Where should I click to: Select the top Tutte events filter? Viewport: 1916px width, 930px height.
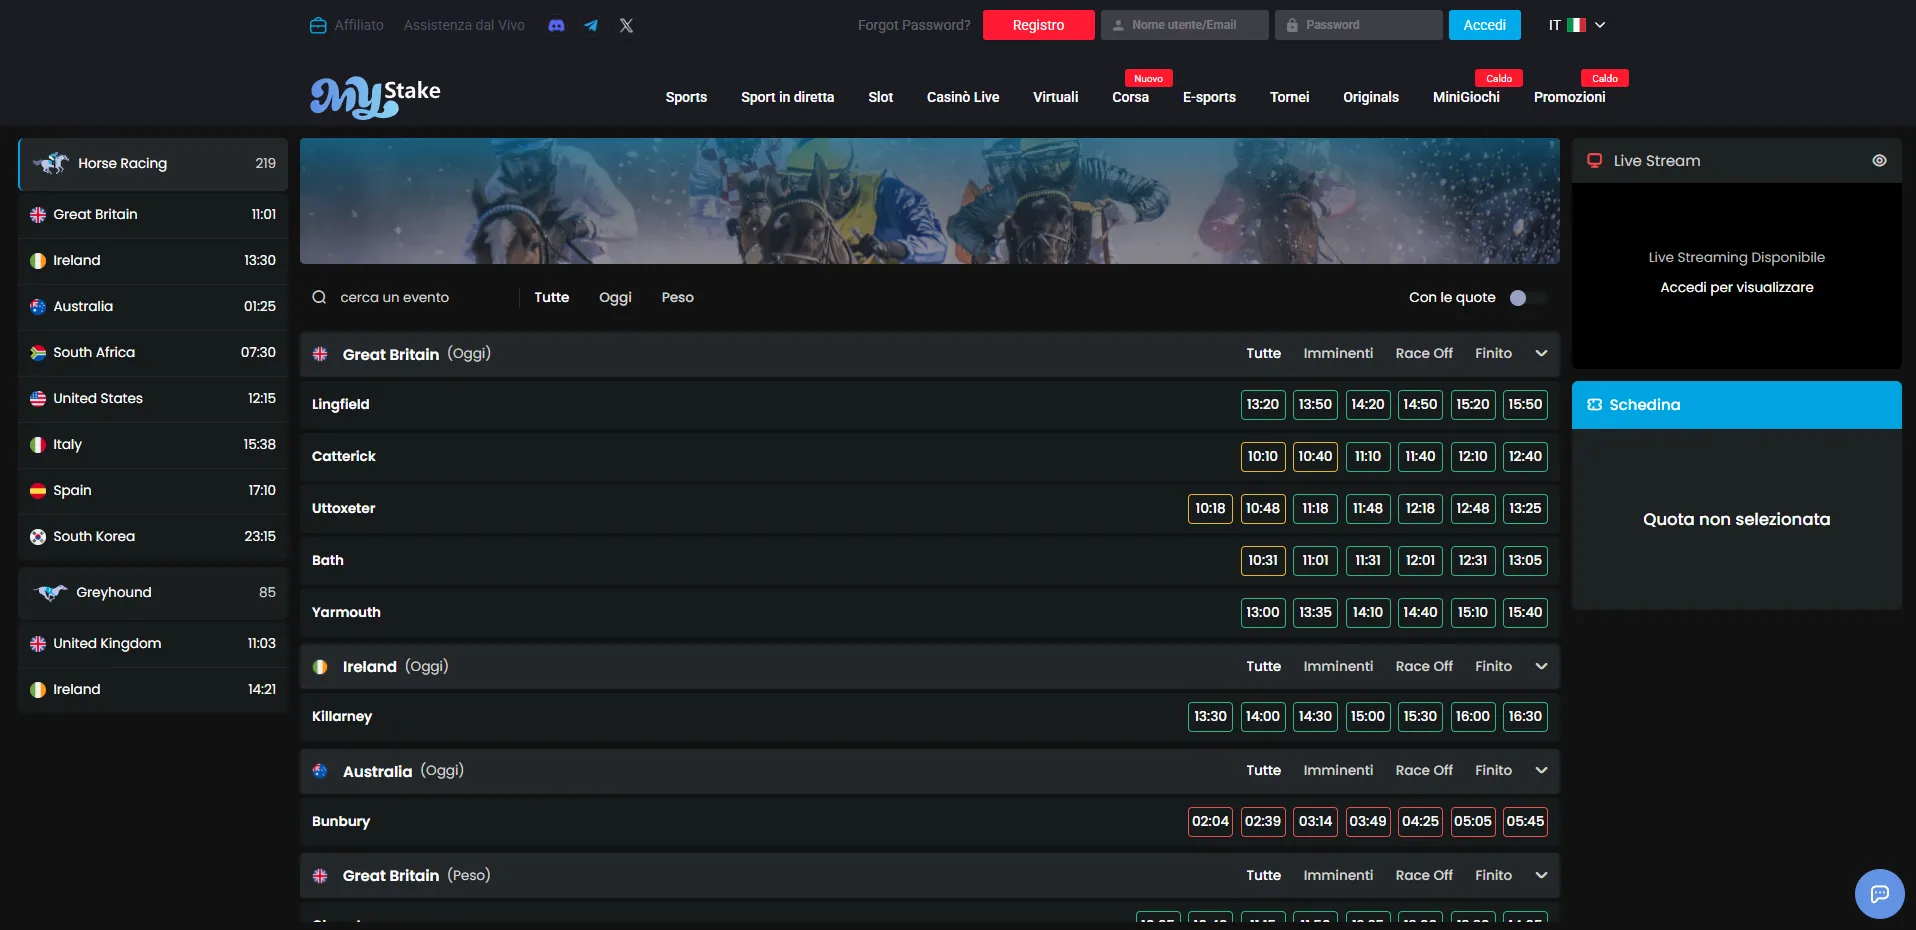pyautogui.click(x=551, y=297)
